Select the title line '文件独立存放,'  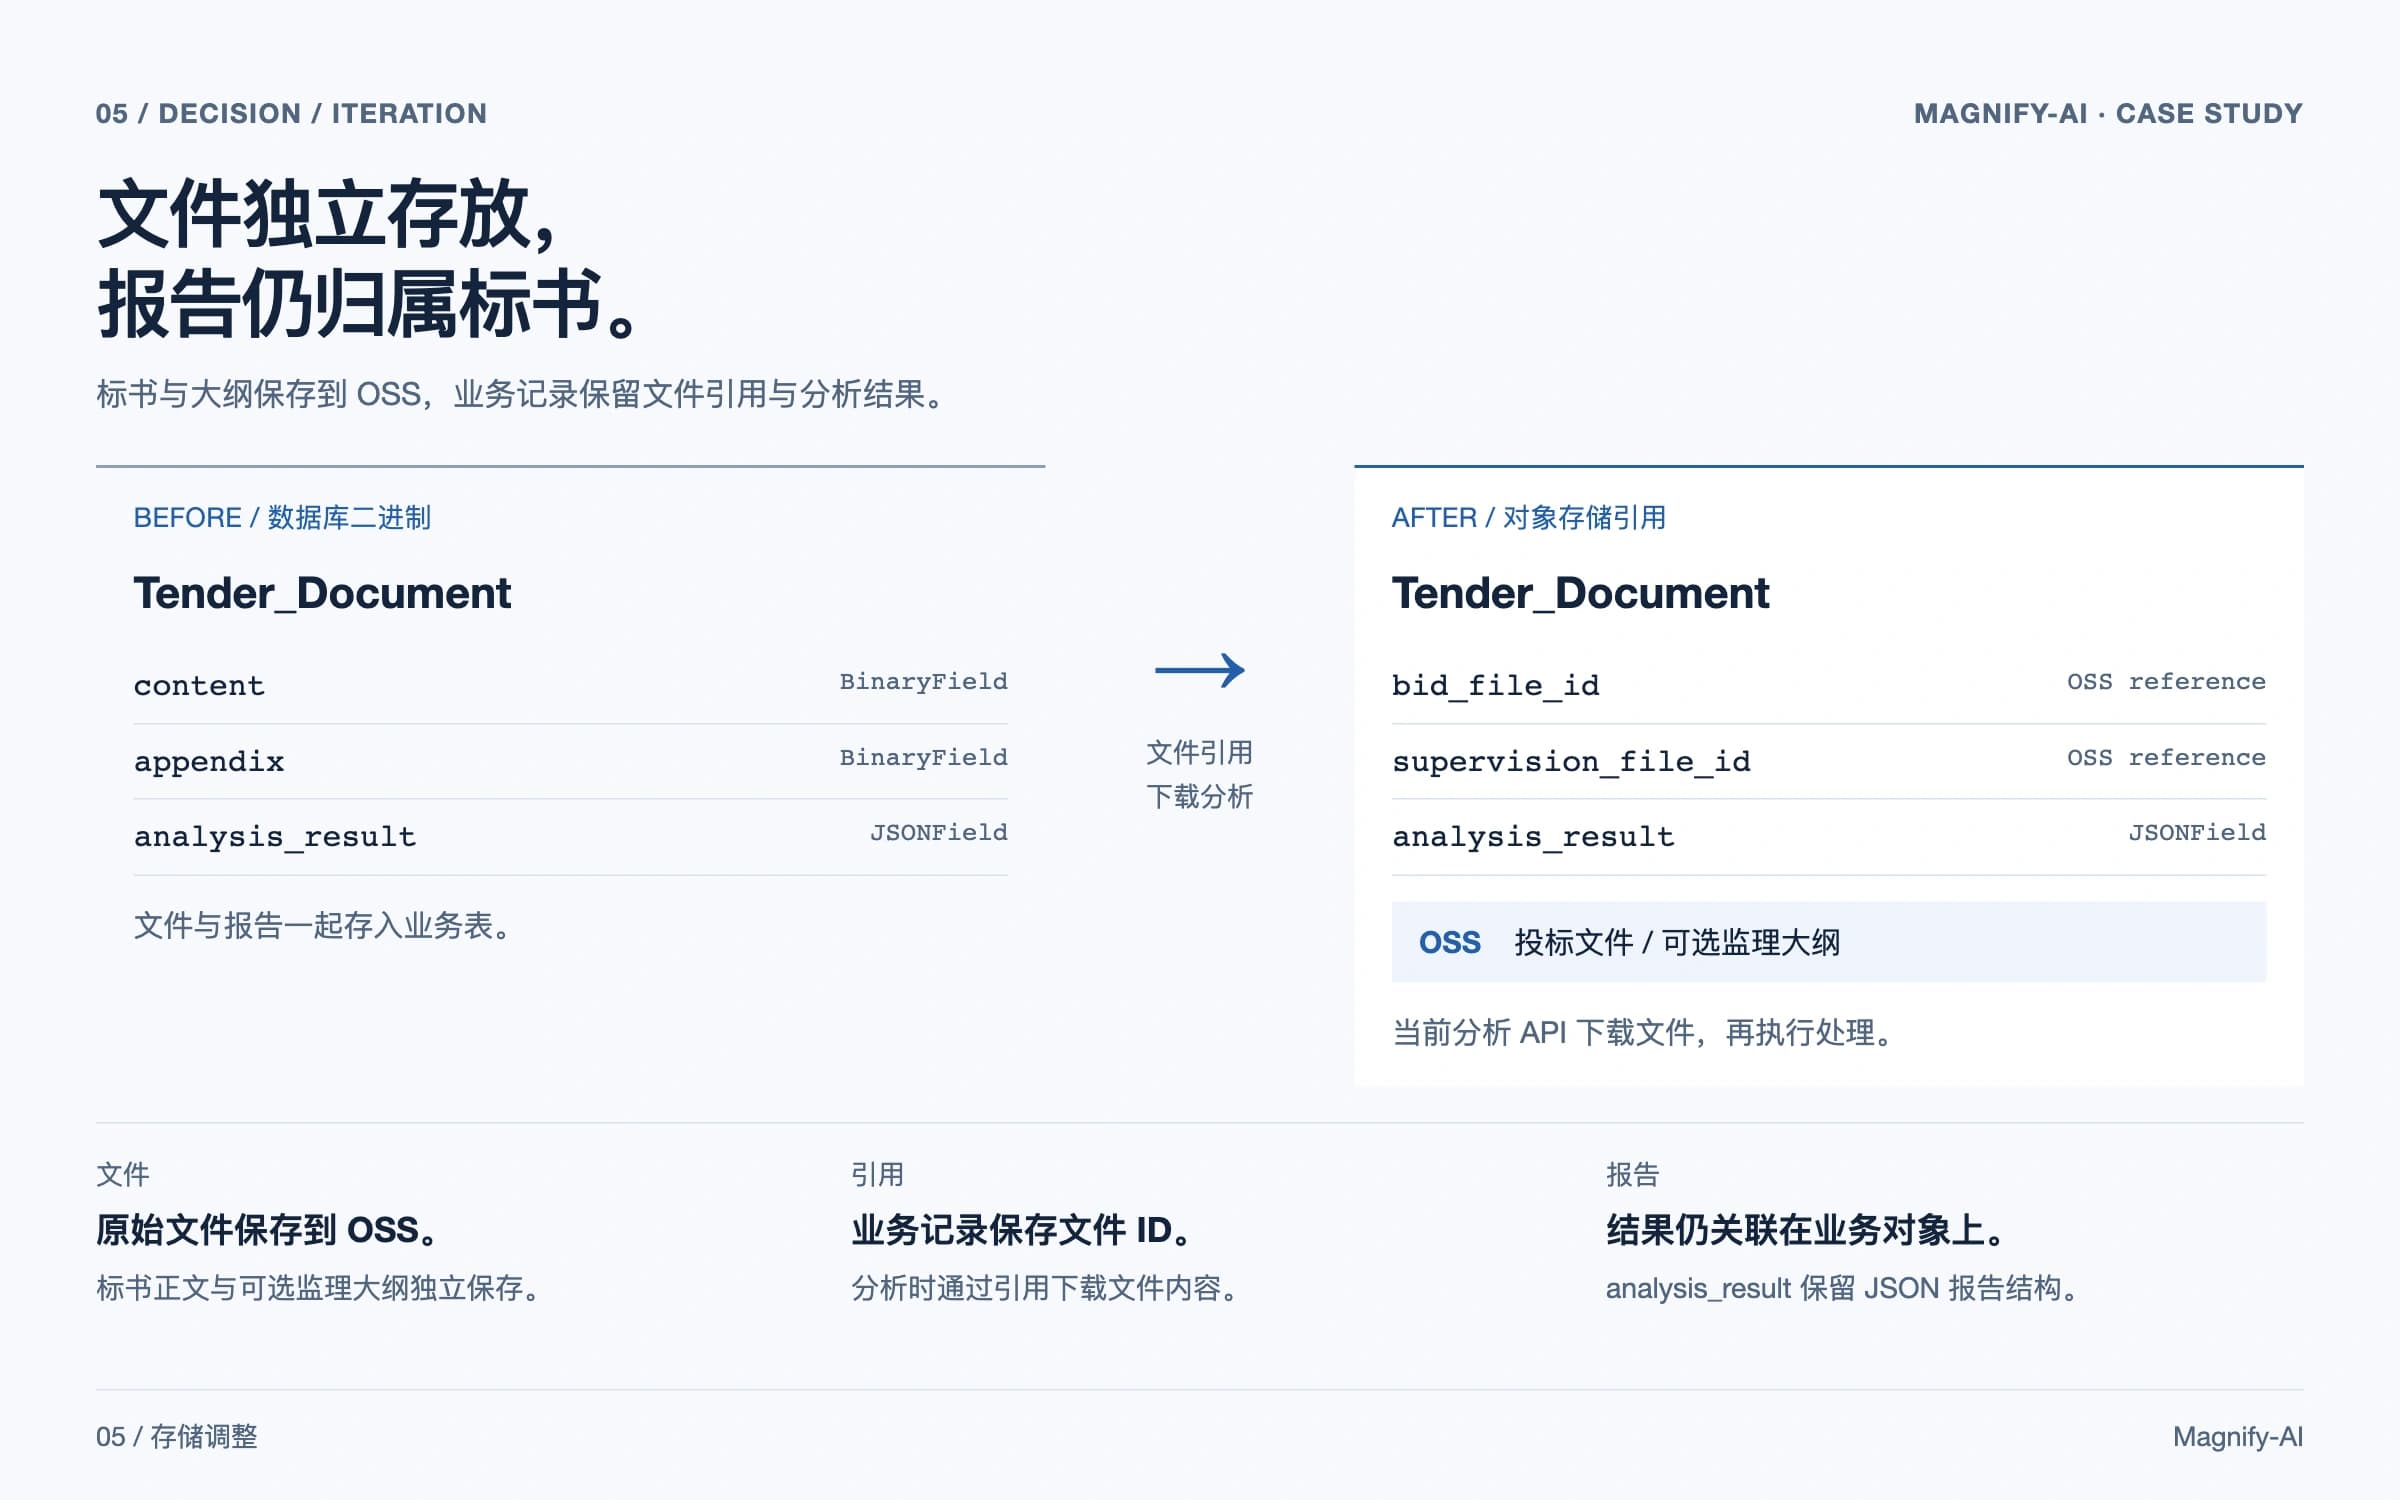tap(327, 215)
